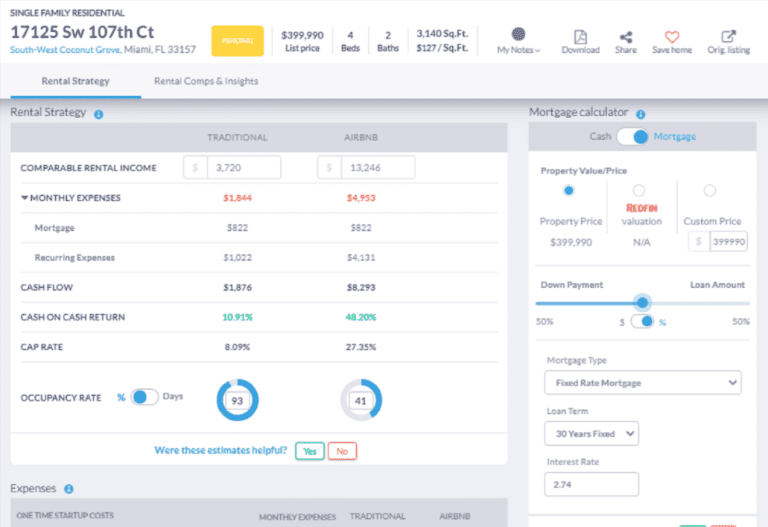The image size is (768, 527).
Task: Open the Loan Term dropdown
Action: click(x=591, y=434)
